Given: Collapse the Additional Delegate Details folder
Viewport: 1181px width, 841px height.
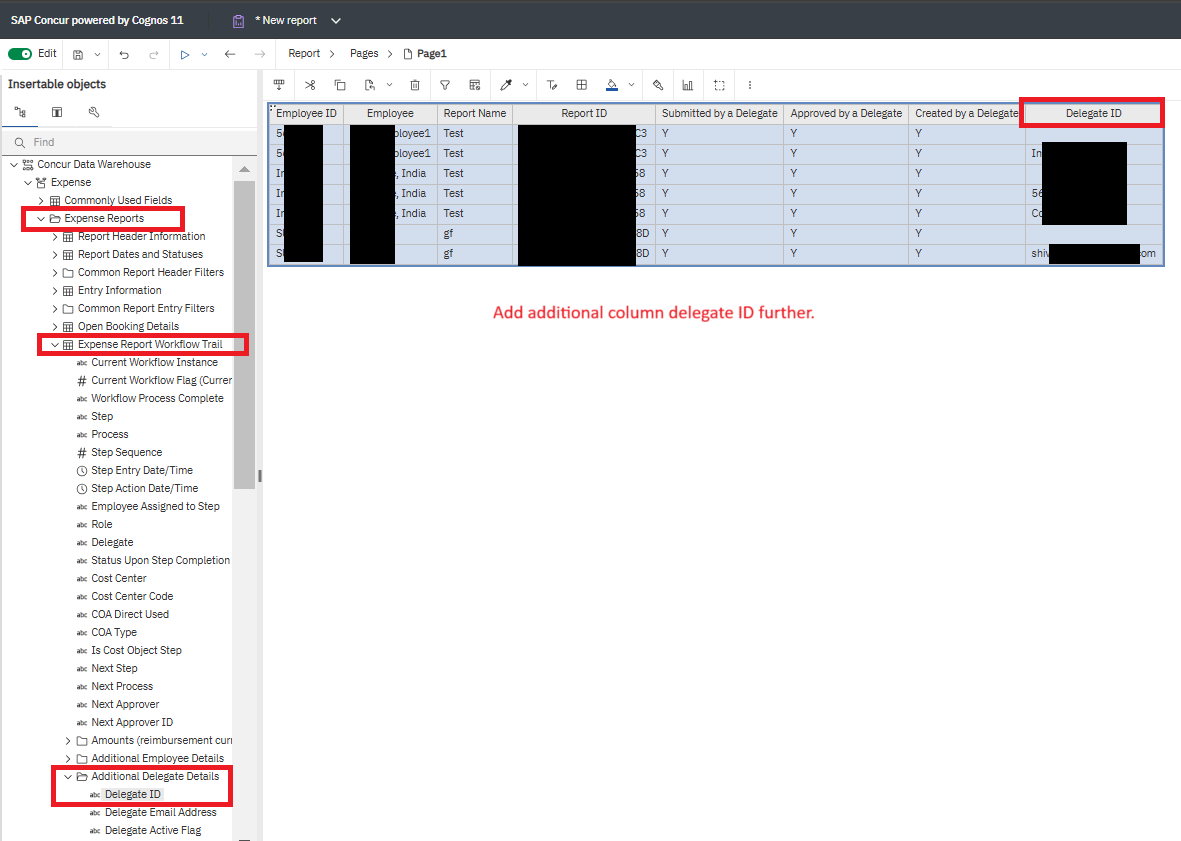Looking at the screenshot, I should [x=68, y=777].
